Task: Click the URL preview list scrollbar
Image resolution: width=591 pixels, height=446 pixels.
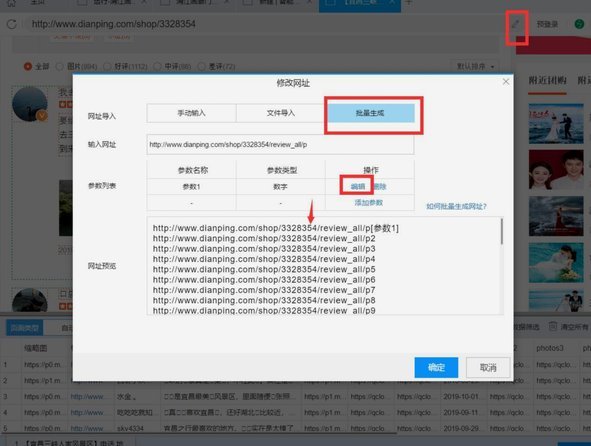Action: (x=502, y=231)
